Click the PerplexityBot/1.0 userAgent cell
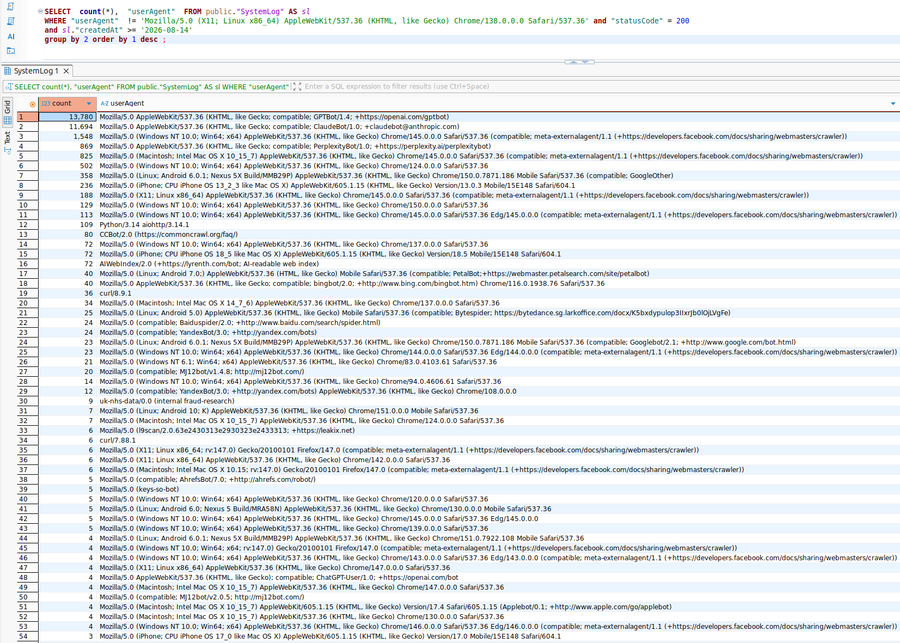 [498, 146]
